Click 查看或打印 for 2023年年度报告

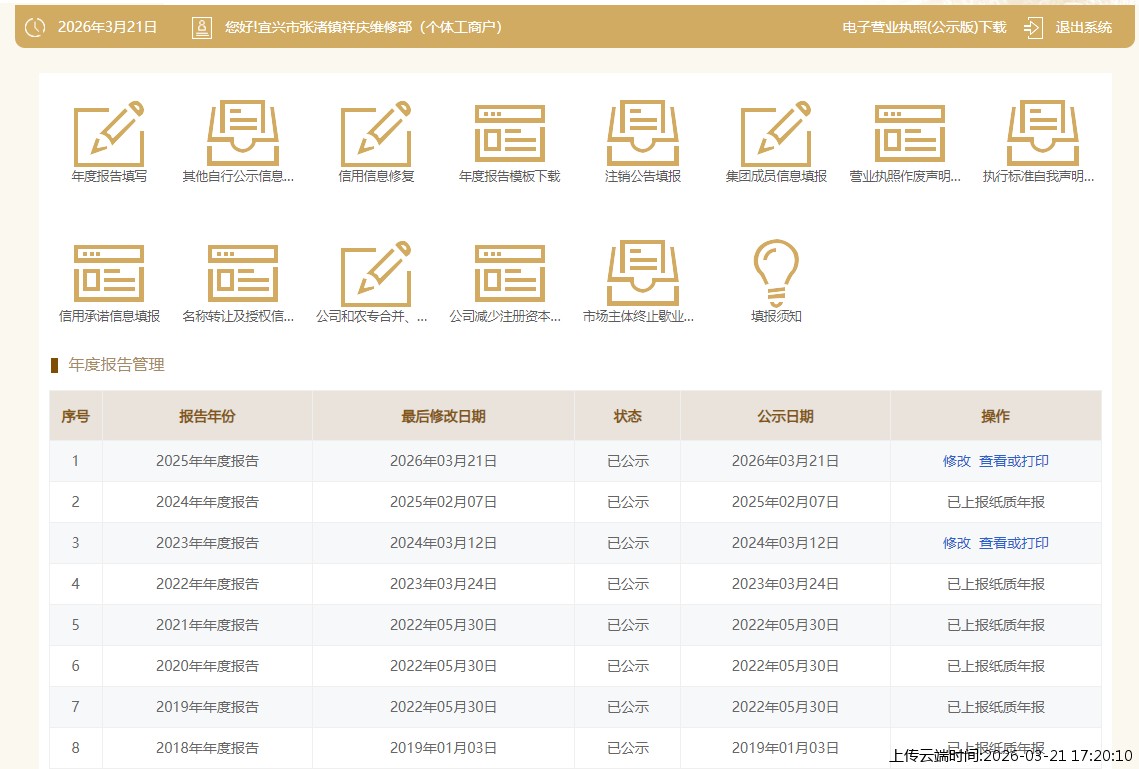click(x=1014, y=543)
